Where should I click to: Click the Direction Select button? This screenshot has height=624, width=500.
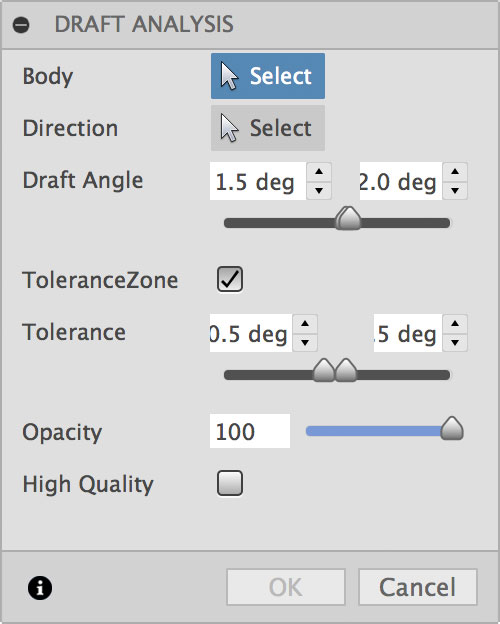click(x=268, y=128)
